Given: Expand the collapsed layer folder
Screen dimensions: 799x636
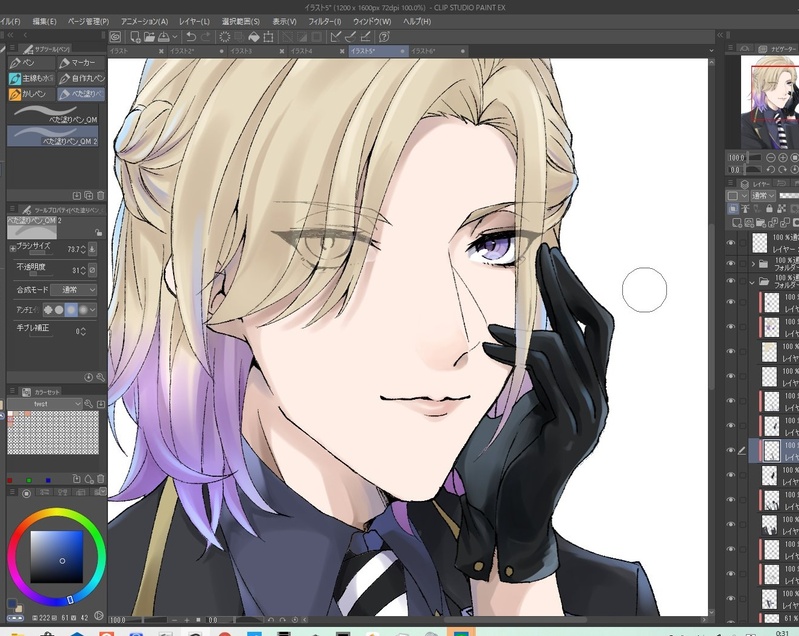Looking at the screenshot, I should [x=753, y=264].
